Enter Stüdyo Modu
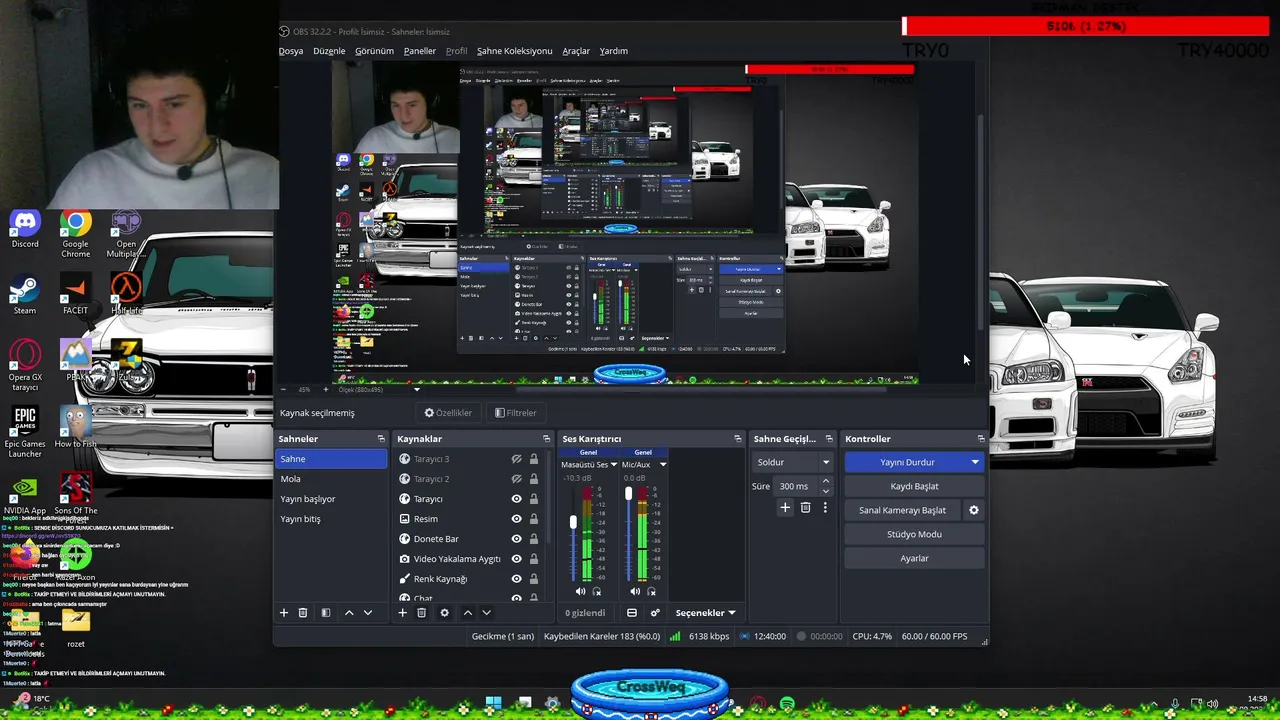The height and width of the screenshot is (720, 1280). pos(914,534)
